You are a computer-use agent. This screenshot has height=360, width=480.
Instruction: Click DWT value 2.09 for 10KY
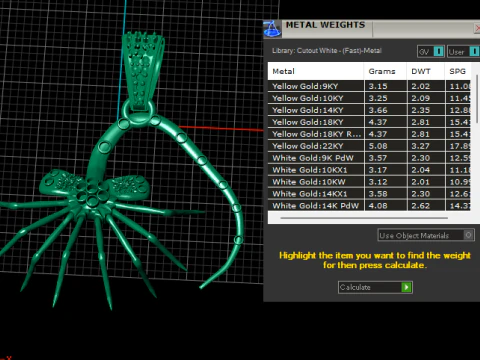coord(421,98)
